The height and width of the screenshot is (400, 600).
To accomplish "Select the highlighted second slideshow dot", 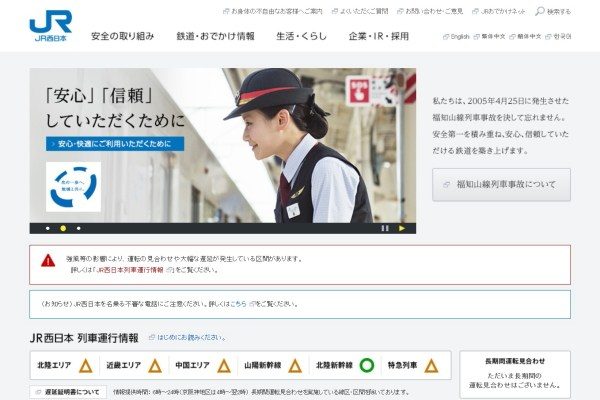I will [63, 229].
